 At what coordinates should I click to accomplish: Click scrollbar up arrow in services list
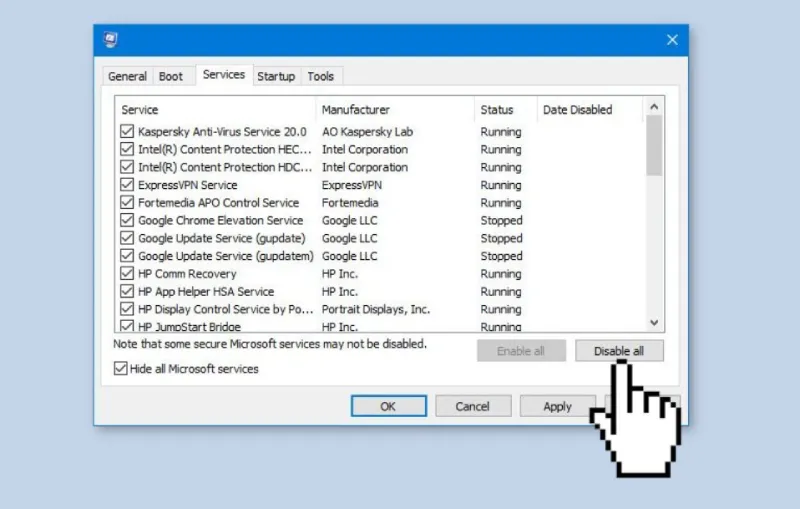654,107
